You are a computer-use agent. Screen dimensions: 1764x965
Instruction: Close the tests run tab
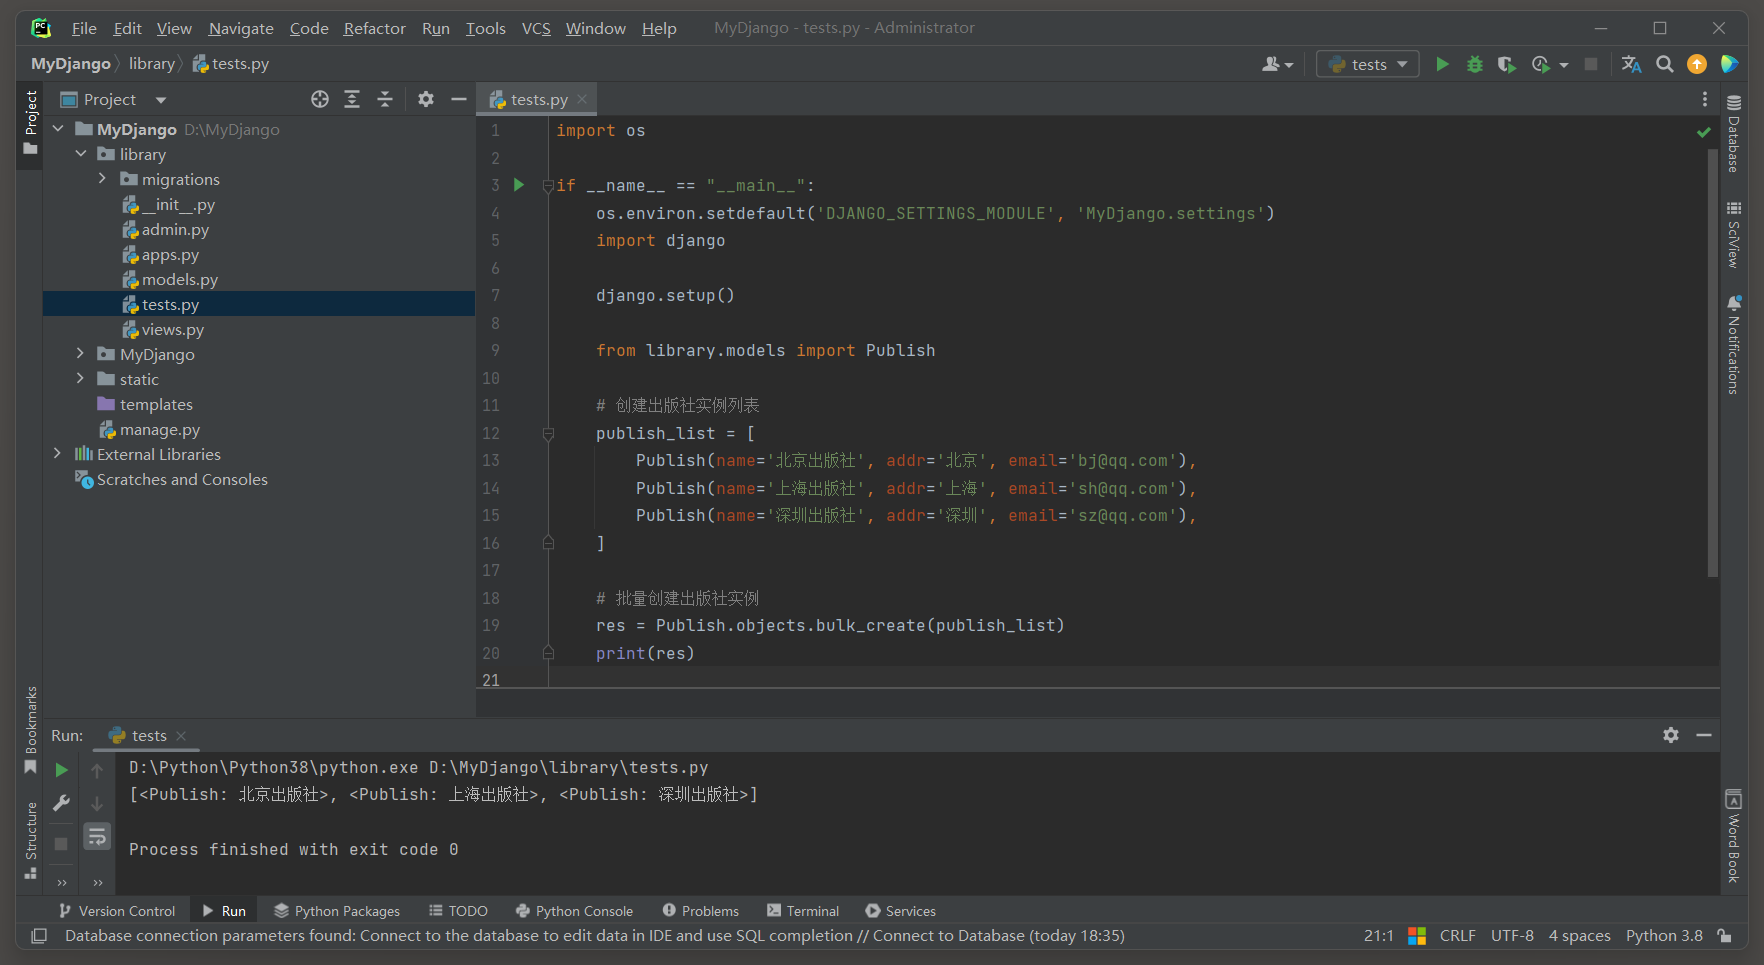click(x=181, y=736)
